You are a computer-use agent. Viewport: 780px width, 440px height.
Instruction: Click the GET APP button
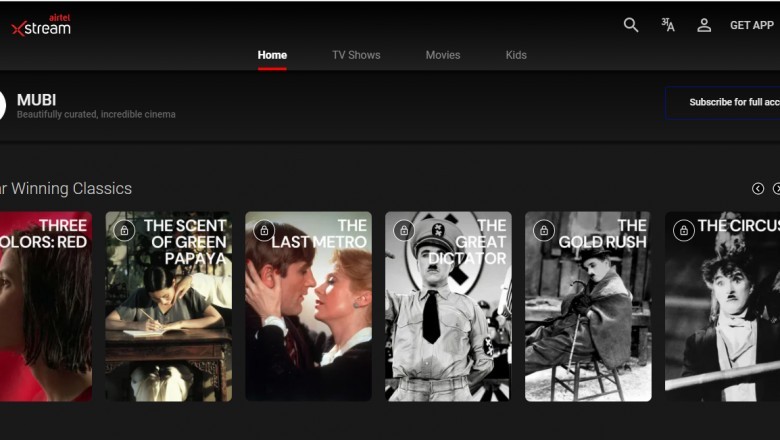click(751, 25)
